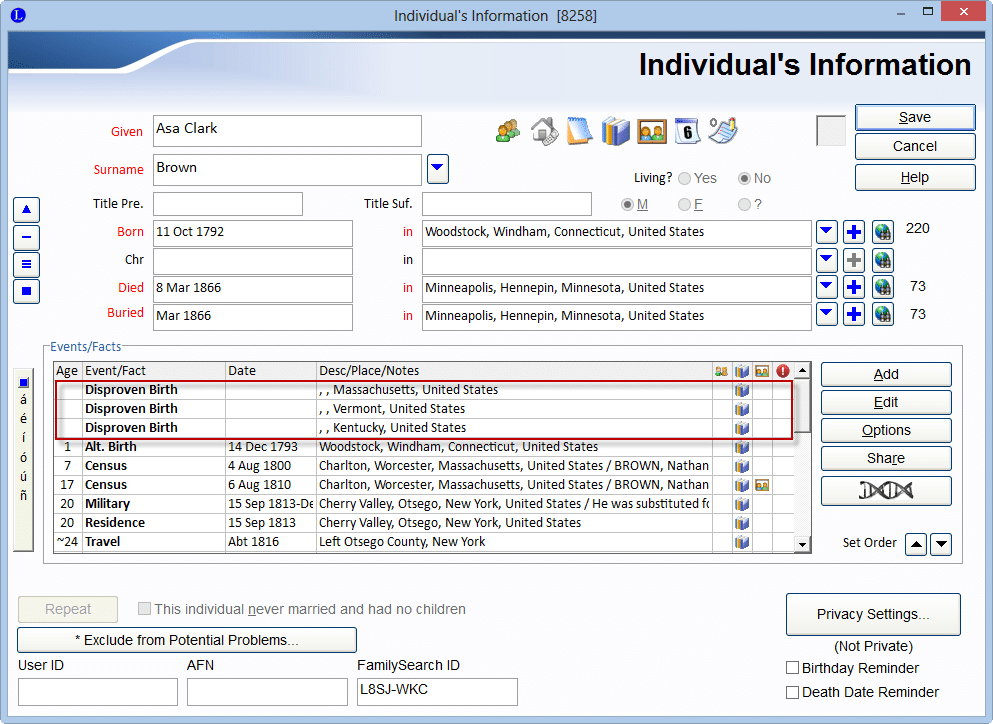
Task: Open the Born place dropdown arrow
Action: pyautogui.click(x=826, y=232)
